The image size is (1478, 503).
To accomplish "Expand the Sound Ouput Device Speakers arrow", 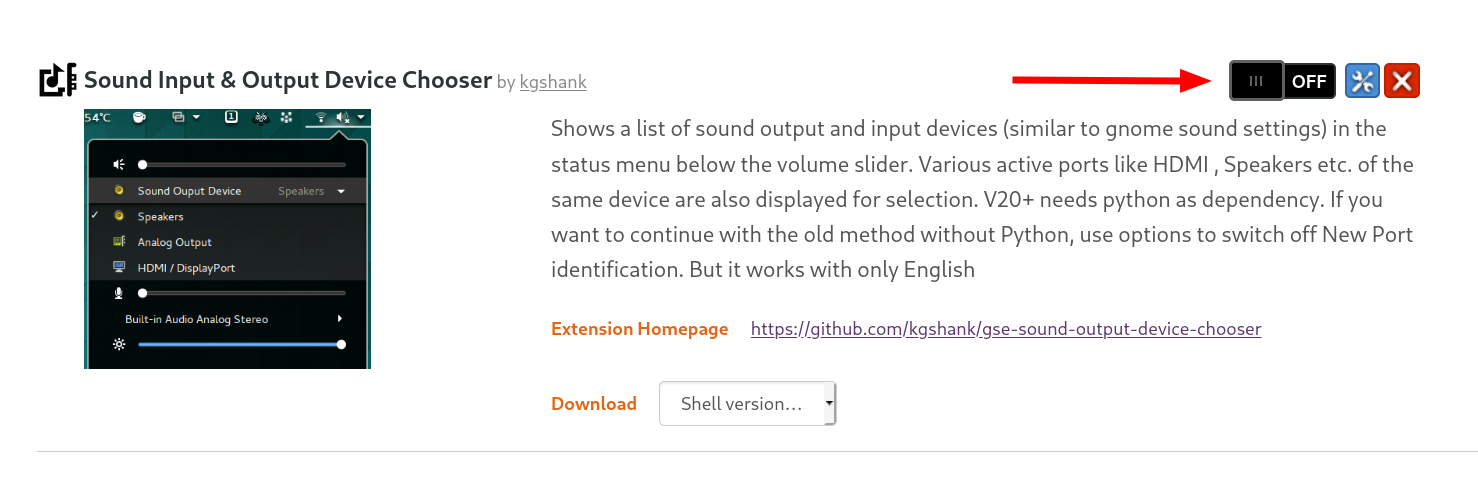I will click(x=341, y=191).
